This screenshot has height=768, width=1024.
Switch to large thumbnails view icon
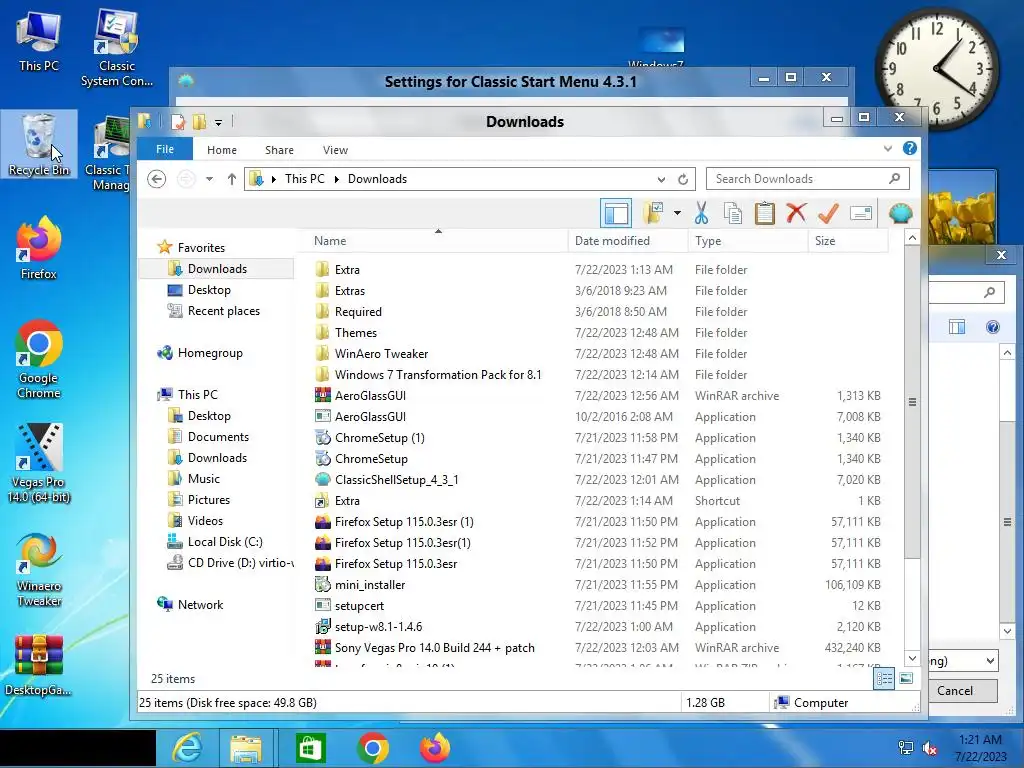(x=906, y=679)
